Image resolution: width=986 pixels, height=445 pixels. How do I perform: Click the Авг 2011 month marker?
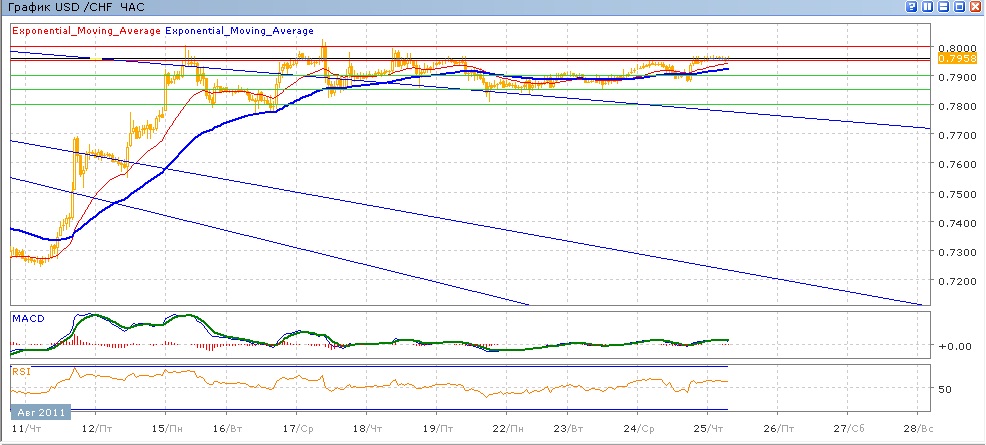38,411
